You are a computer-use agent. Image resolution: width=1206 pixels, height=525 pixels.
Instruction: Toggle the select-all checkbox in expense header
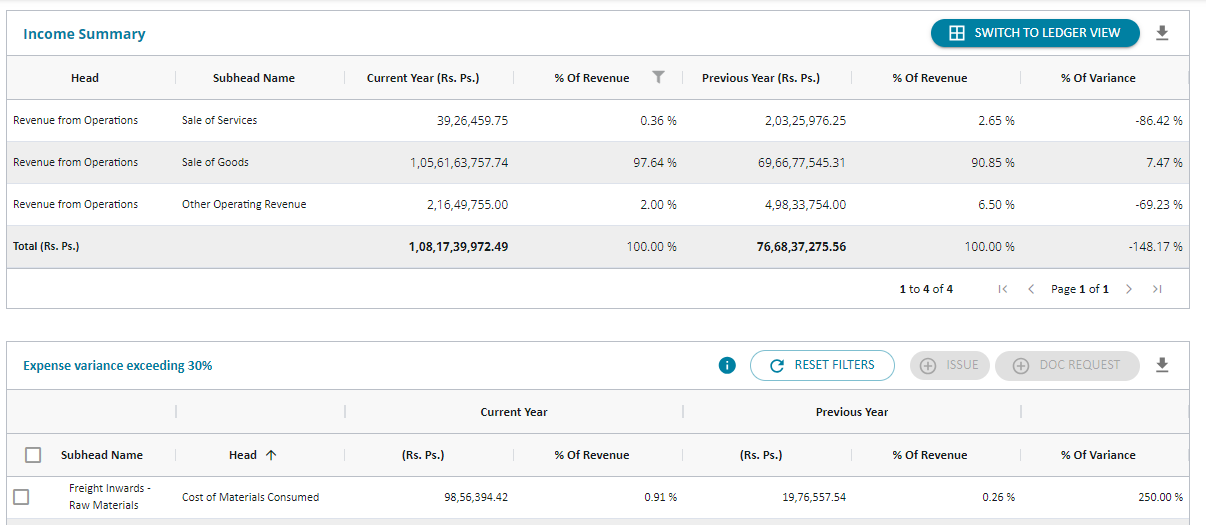33,455
